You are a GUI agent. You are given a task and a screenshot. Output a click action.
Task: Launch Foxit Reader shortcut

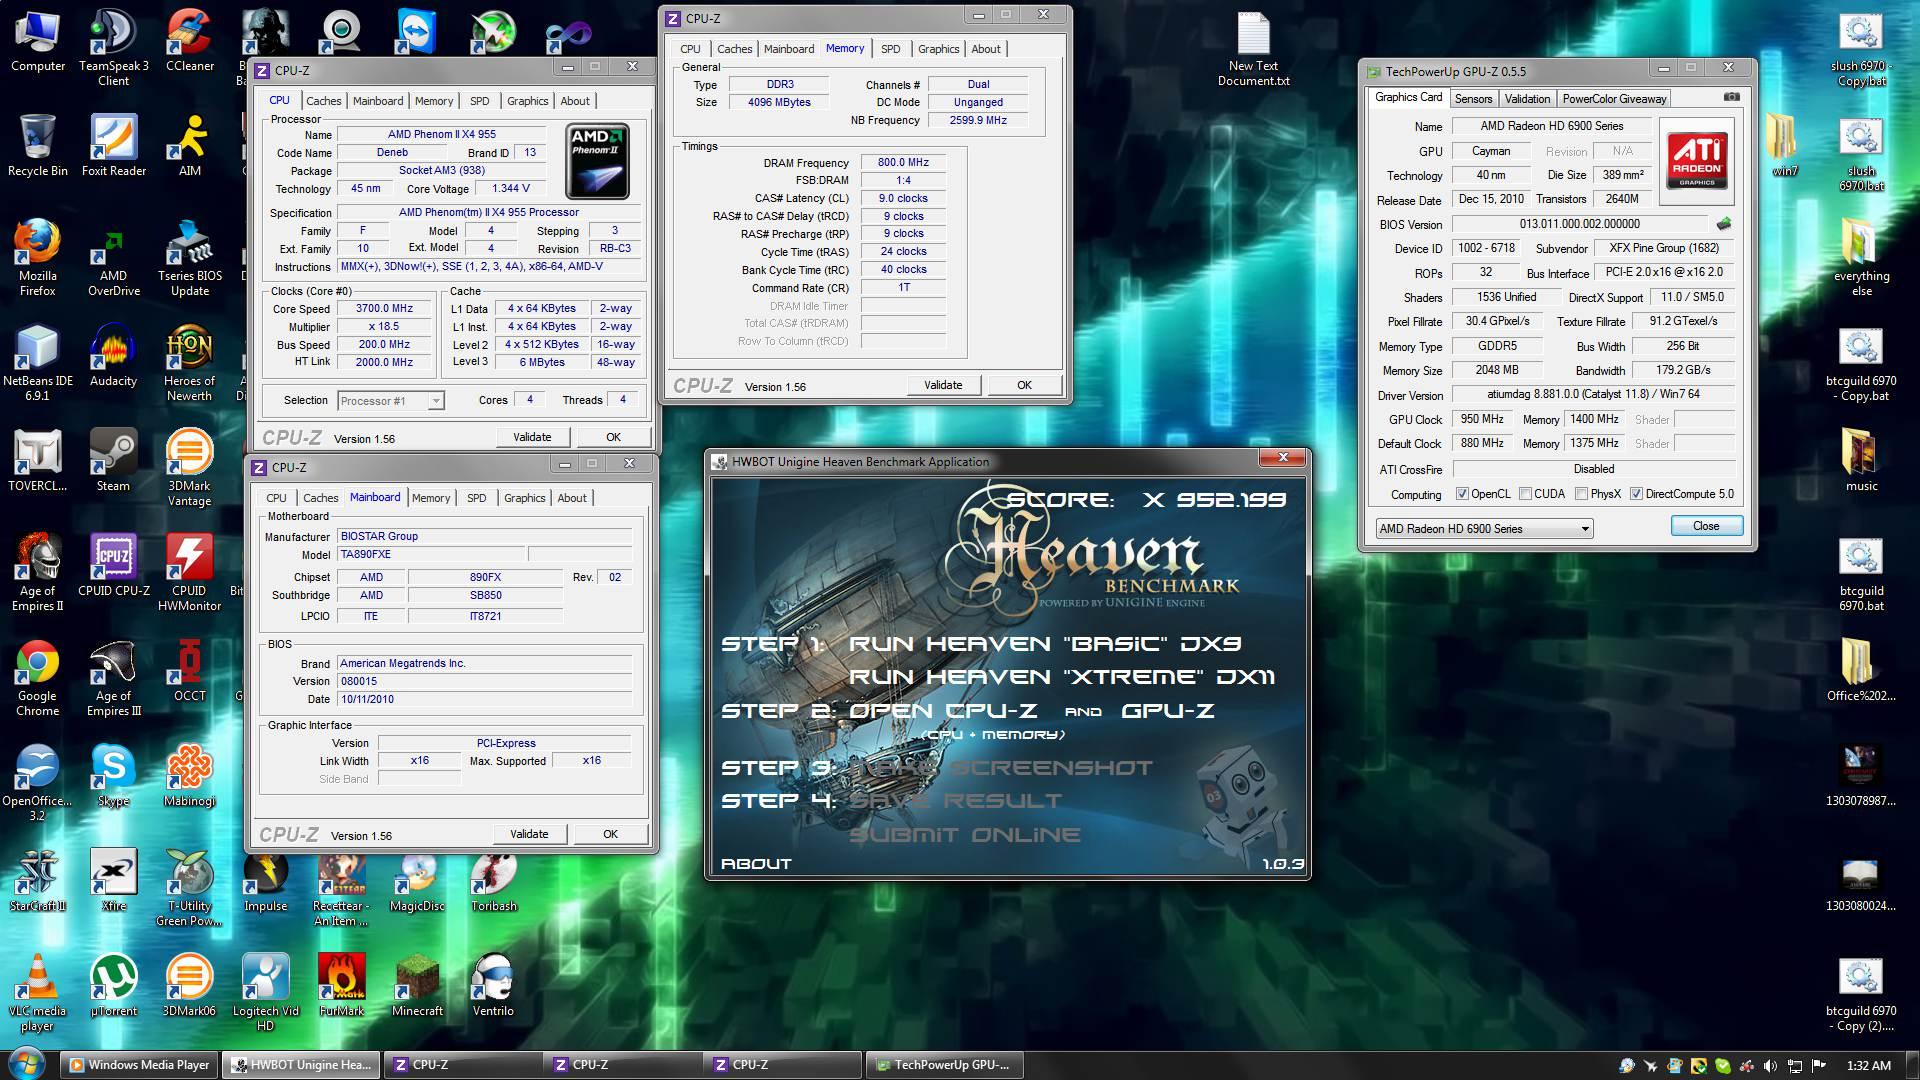[113, 146]
